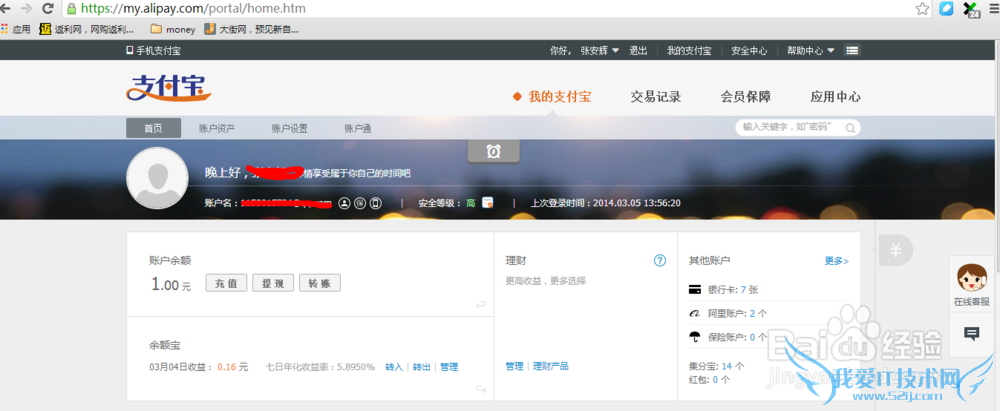1000x411 pixels.
Task: Open the 大街网 bookmark
Action: point(251,29)
